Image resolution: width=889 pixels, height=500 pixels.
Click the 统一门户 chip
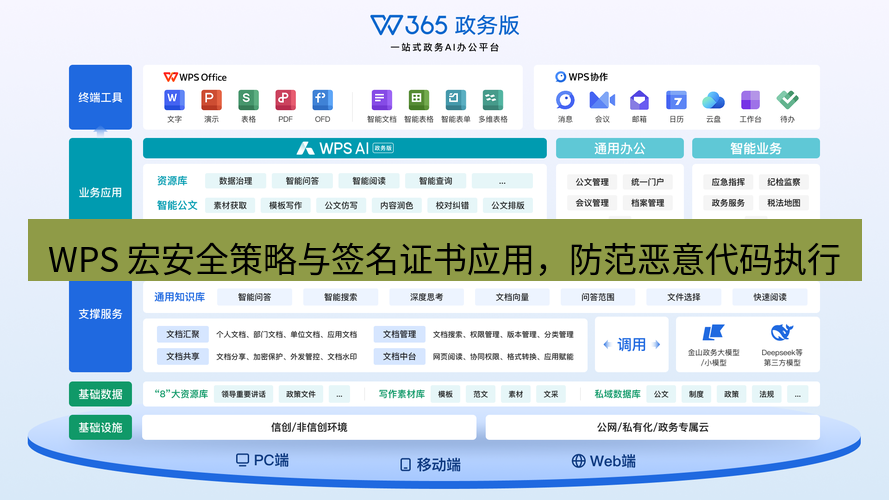647,182
